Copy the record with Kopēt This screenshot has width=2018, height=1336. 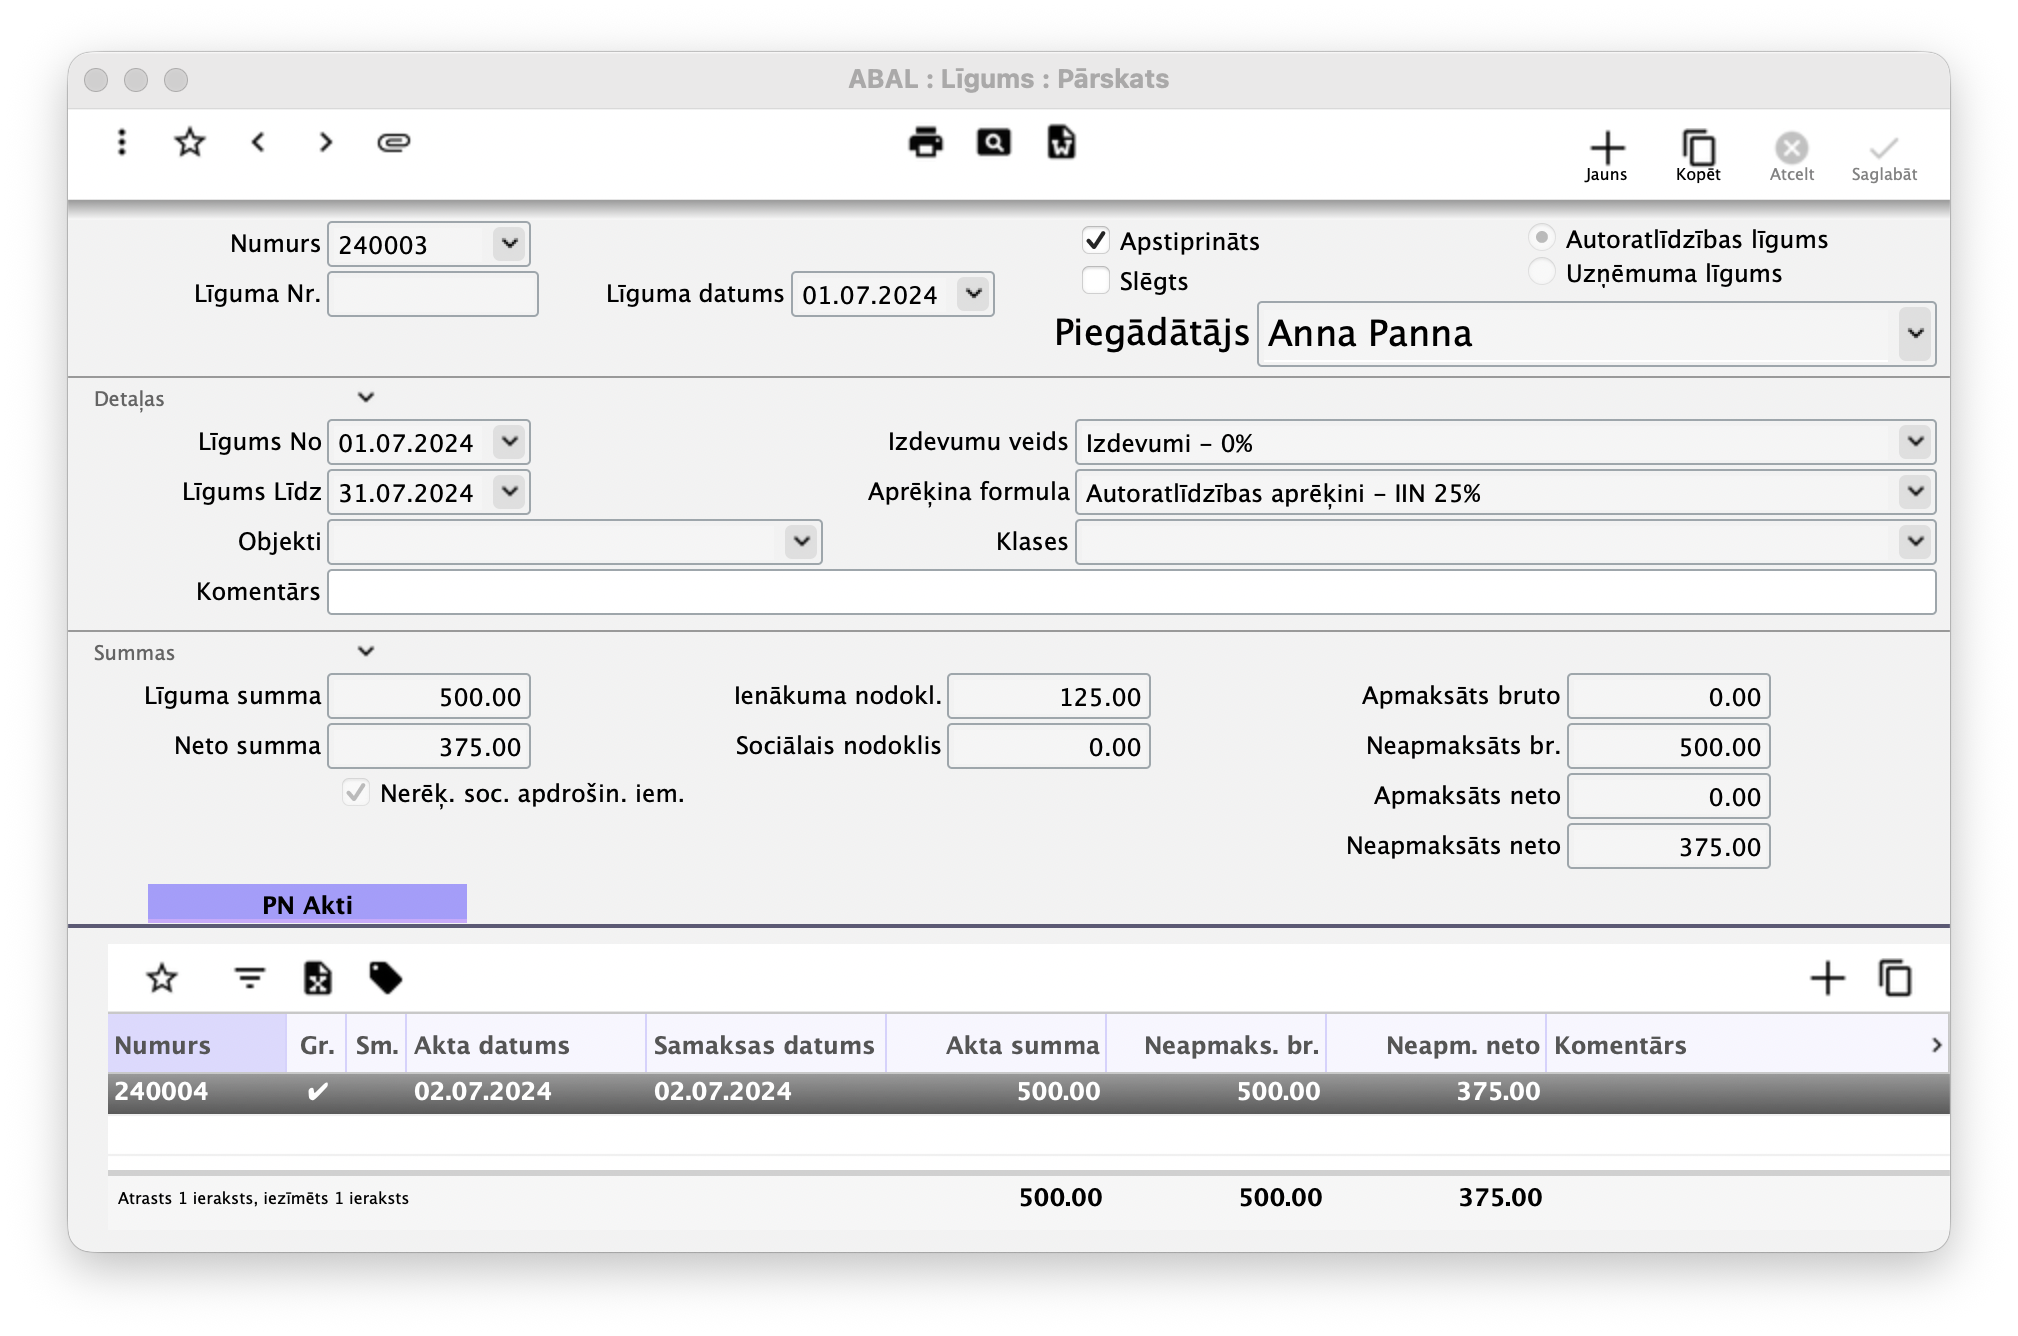[1698, 156]
